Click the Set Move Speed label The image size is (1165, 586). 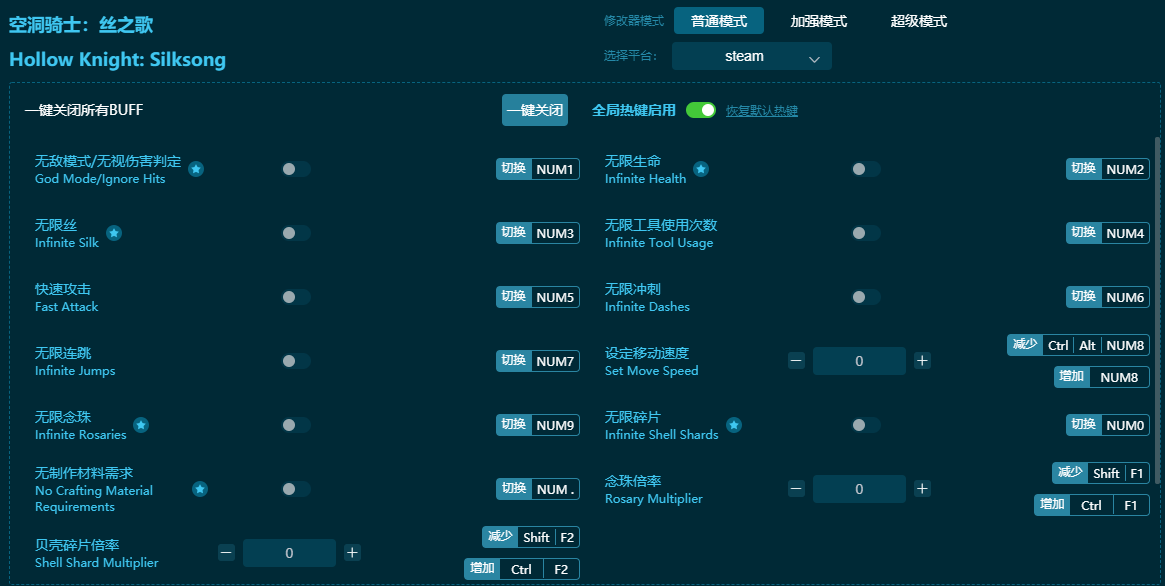tap(652, 361)
